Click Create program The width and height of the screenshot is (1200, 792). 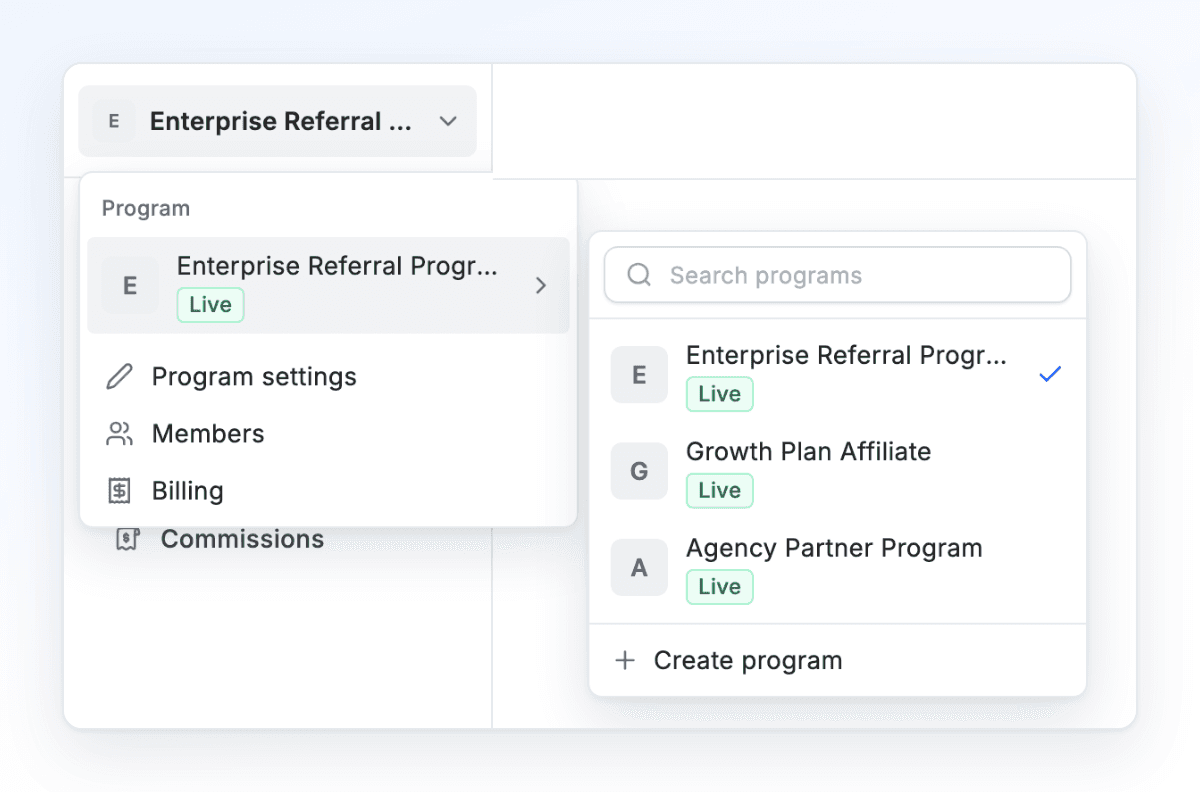[837, 661]
